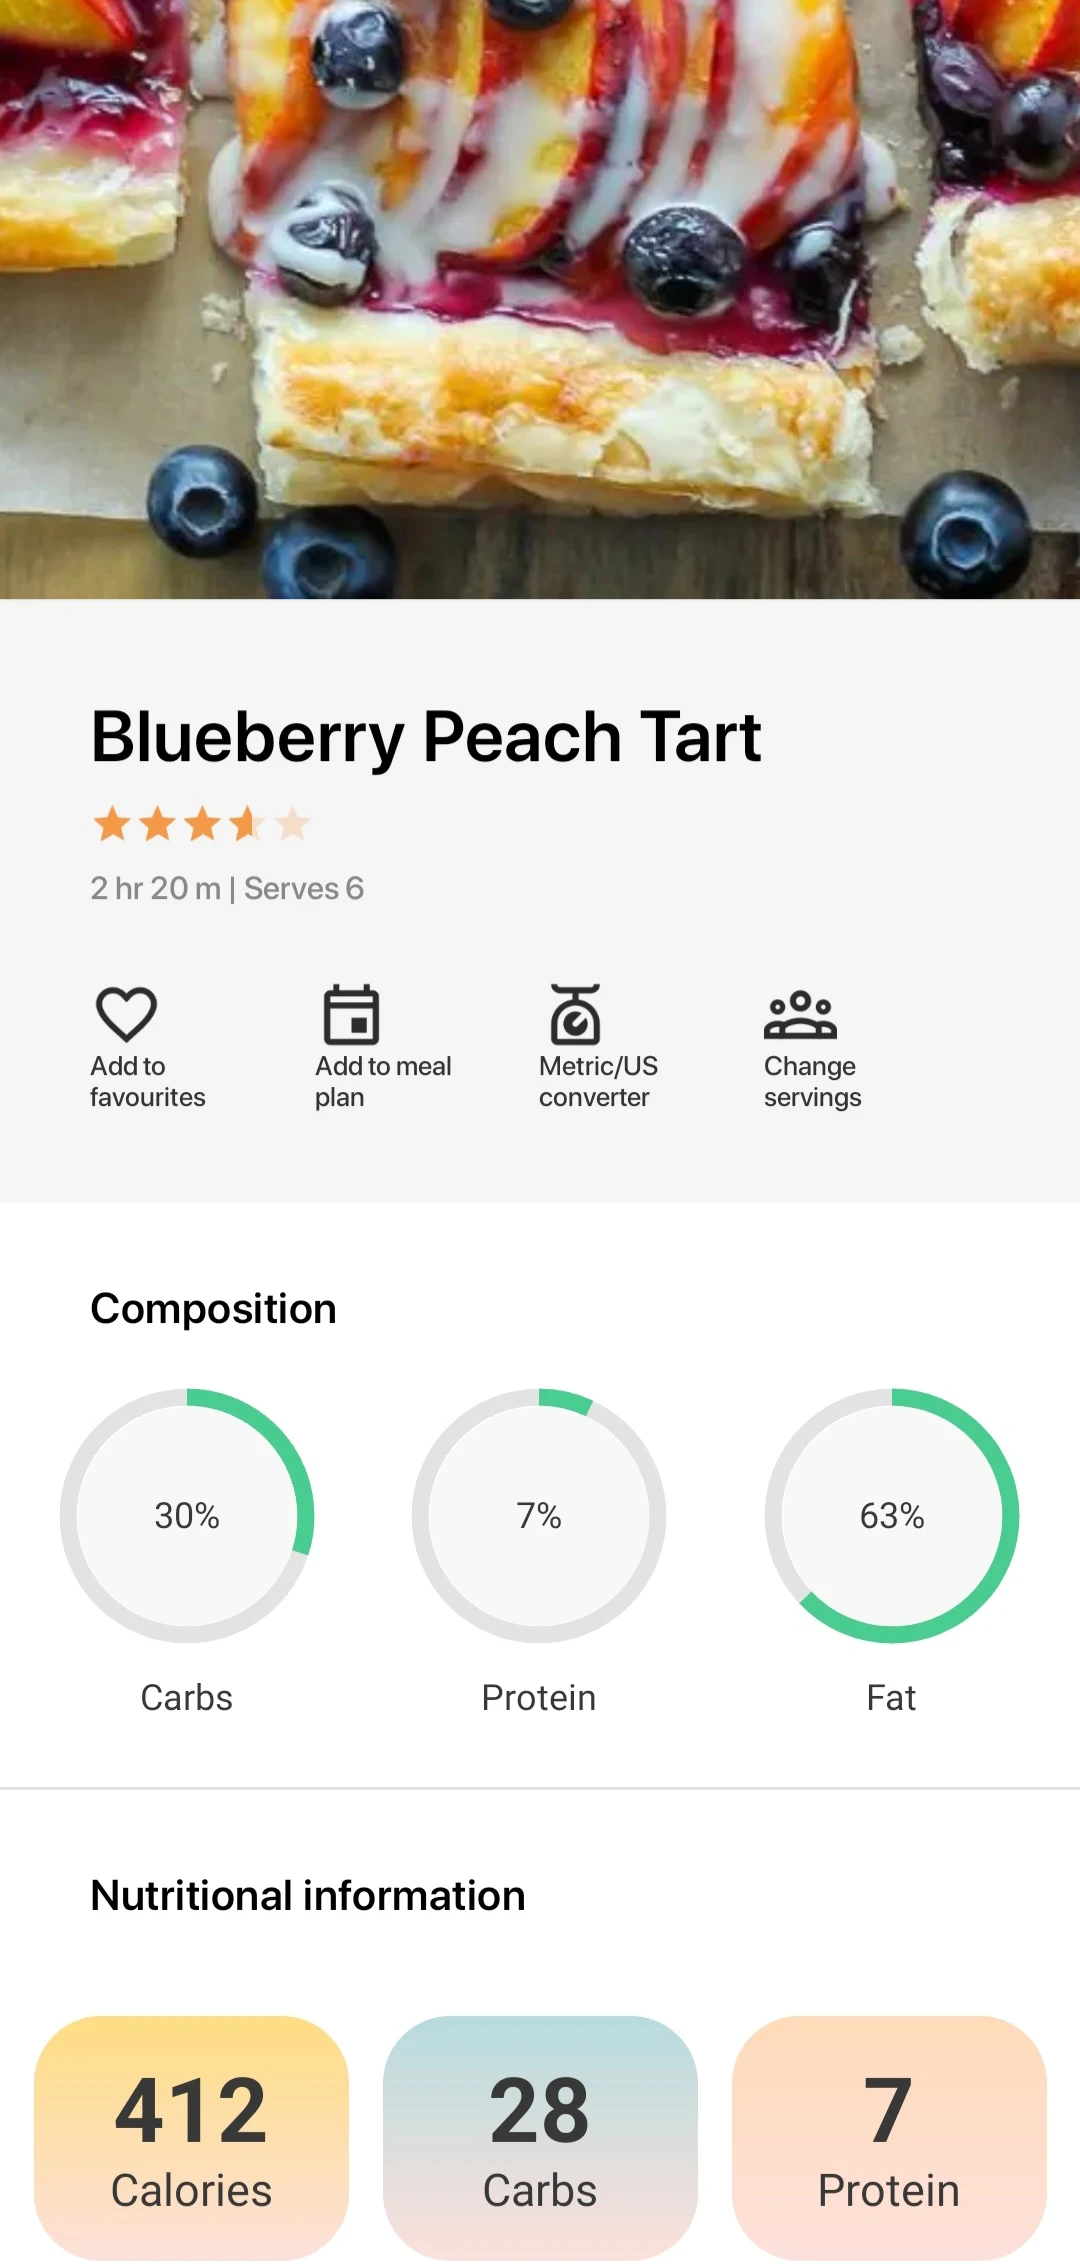The width and height of the screenshot is (1080, 2264).
Task: Tap the Add to meal plan text
Action: click(x=383, y=1082)
